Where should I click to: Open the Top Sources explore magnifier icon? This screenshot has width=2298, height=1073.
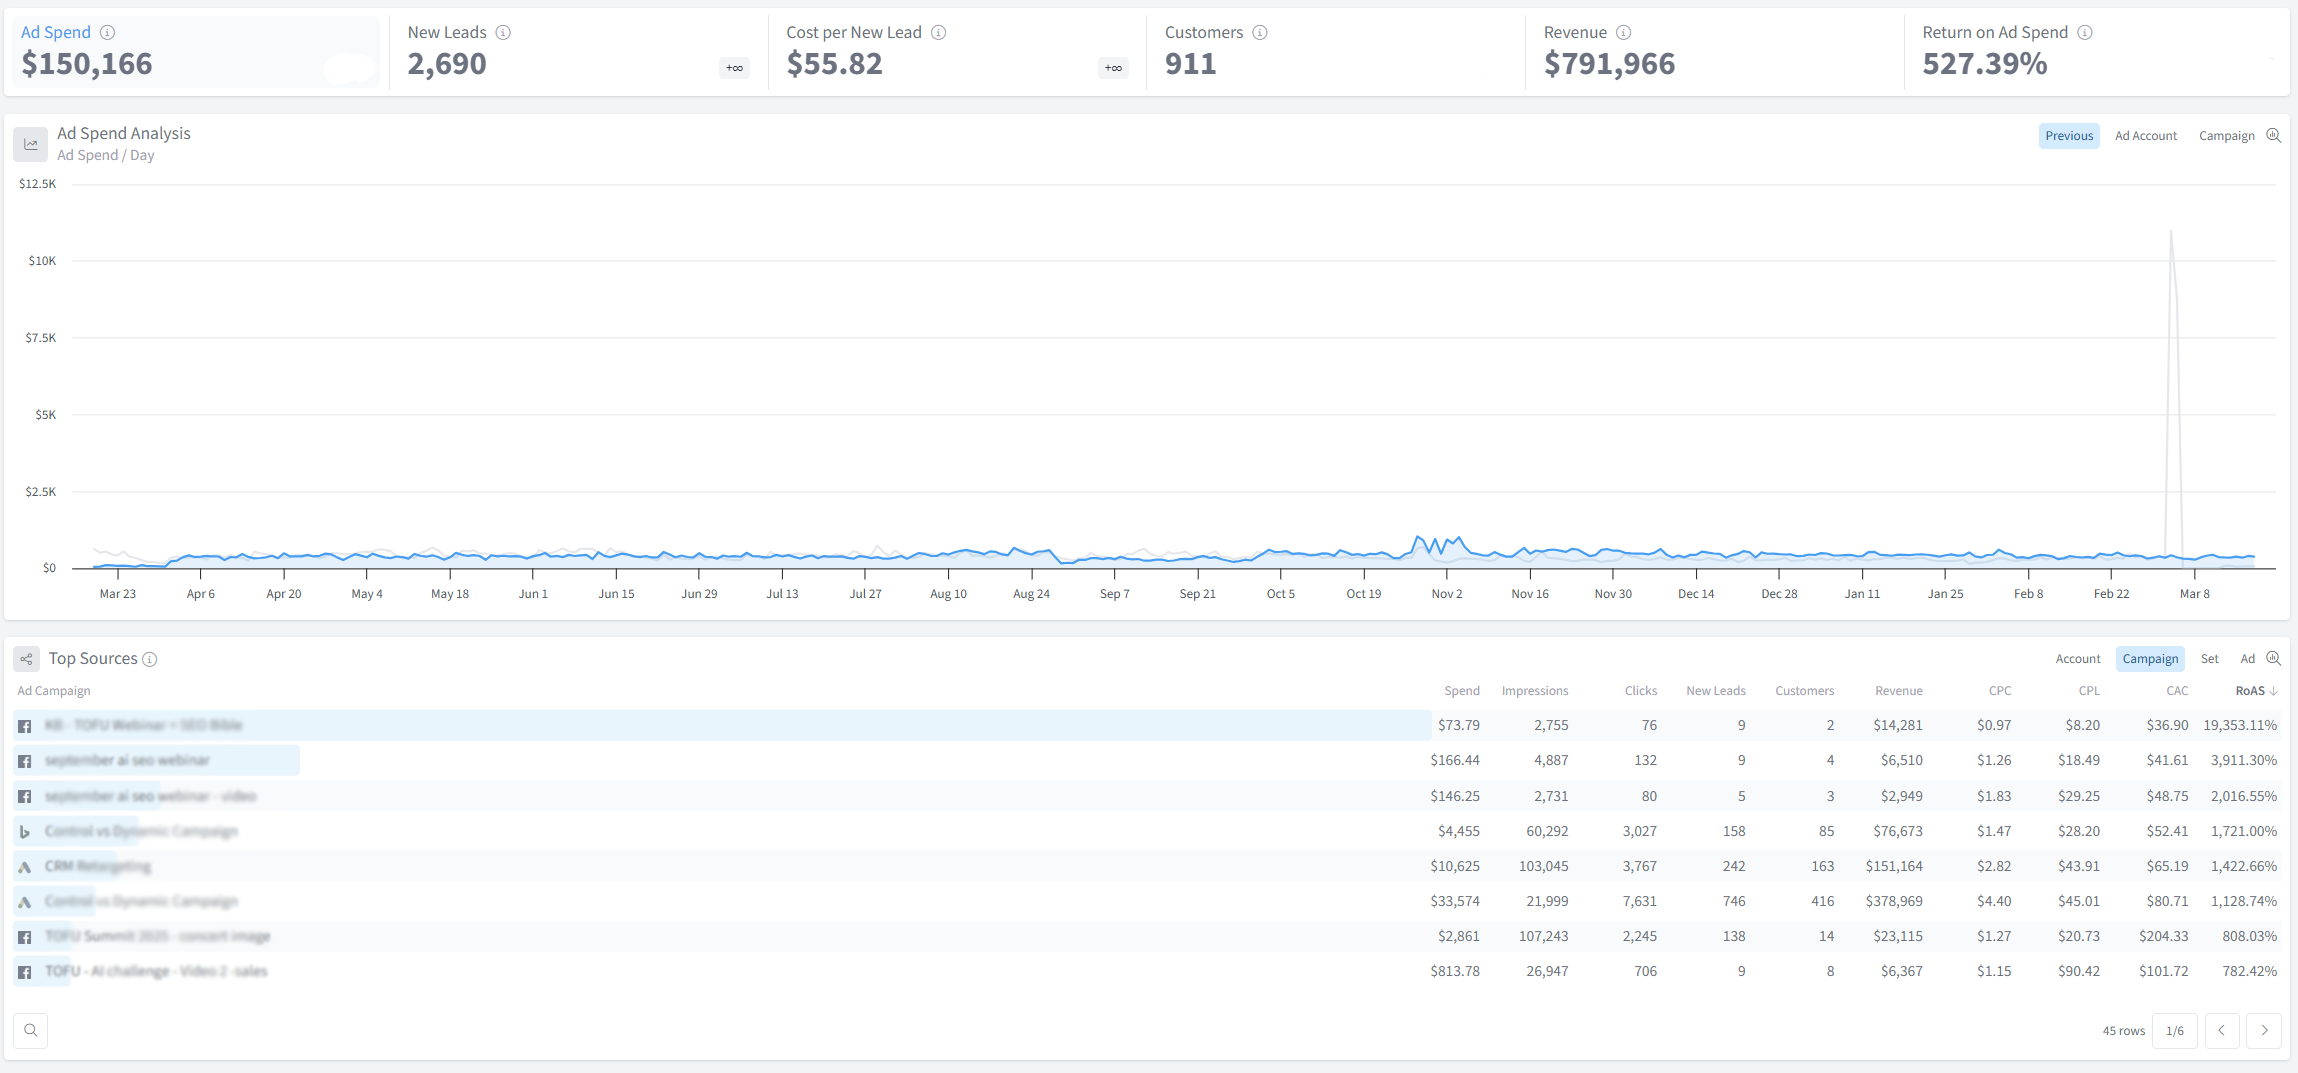click(x=2274, y=659)
